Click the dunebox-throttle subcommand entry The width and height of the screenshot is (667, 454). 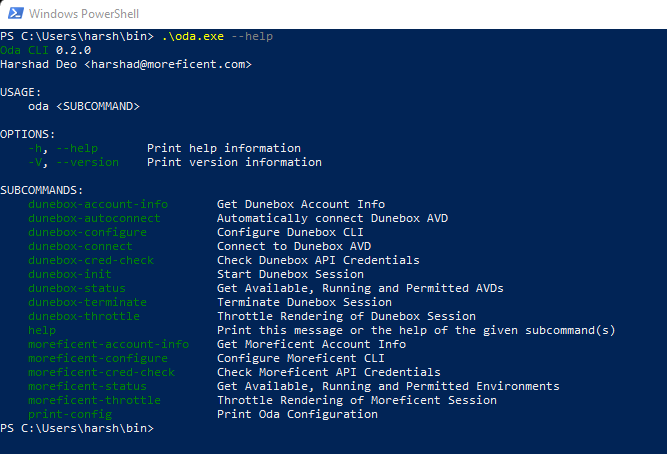click(84, 316)
